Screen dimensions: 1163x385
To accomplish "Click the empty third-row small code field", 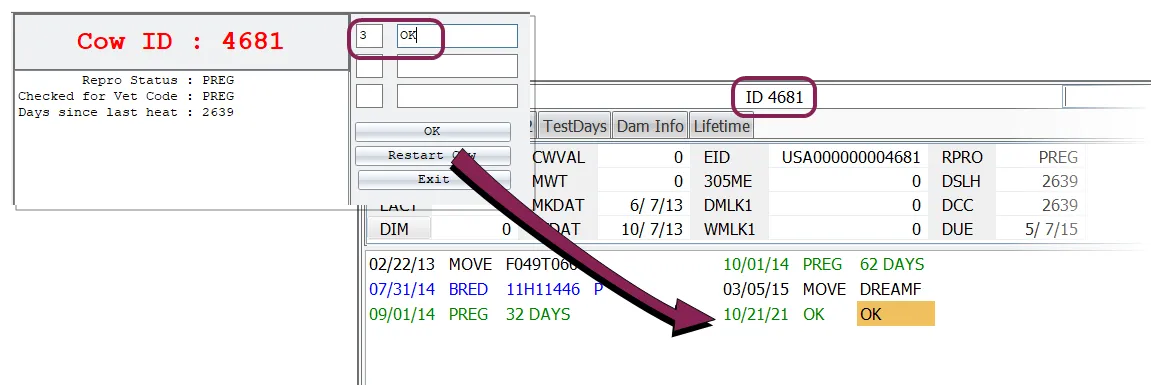I will tap(369, 96).
